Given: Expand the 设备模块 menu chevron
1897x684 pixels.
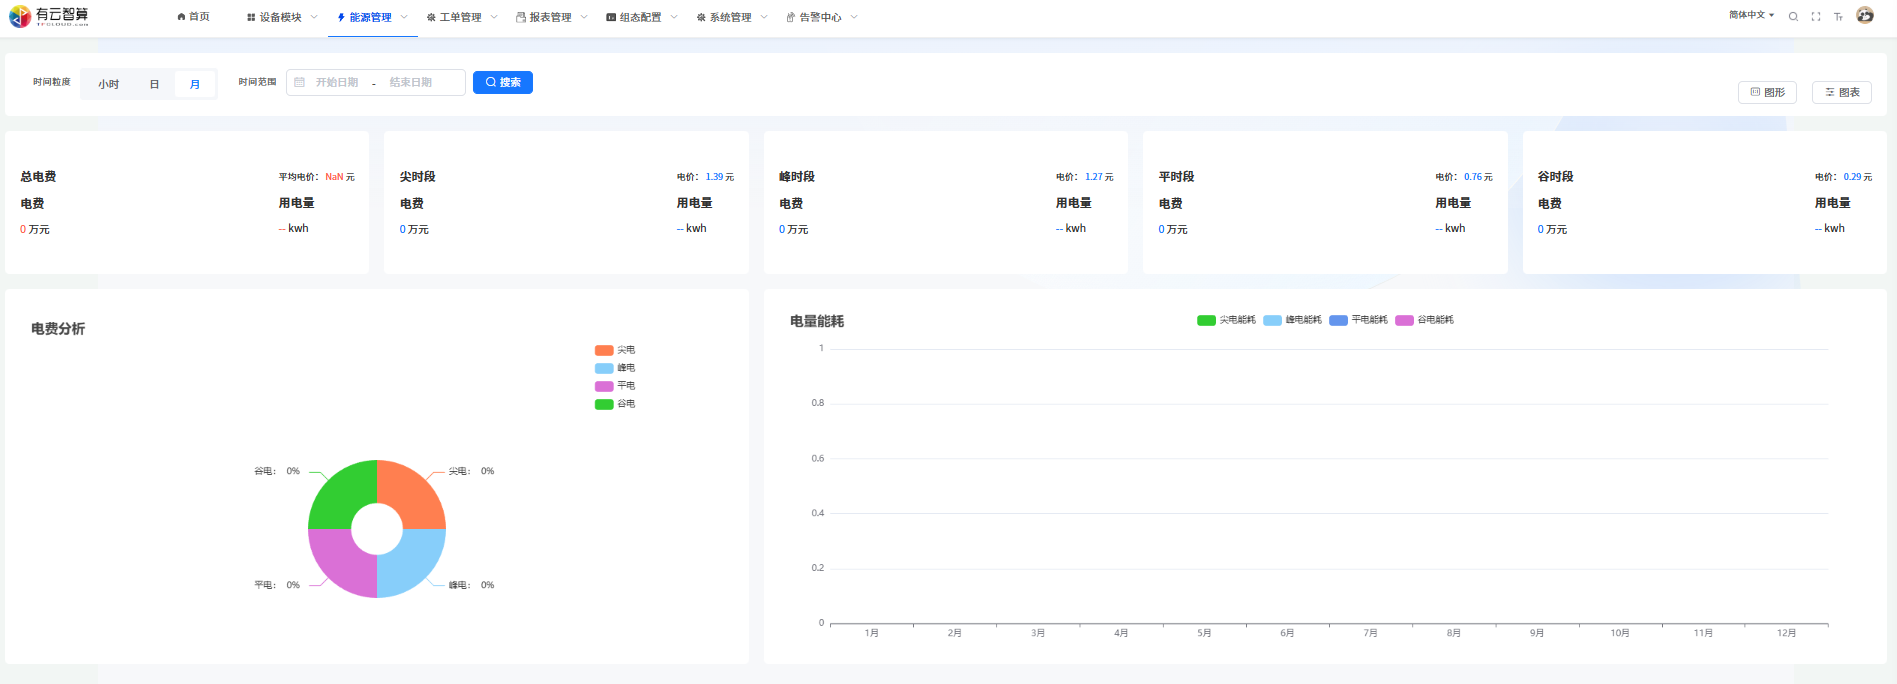Looking at the screenshot, I should tap(314, 17).
